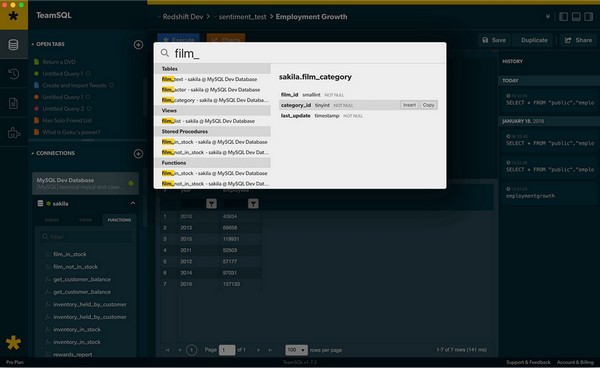The height and width of the screenshot is (368, 600).
Task: Open the Untitled Query 2 tab
Action: point(62,109)
